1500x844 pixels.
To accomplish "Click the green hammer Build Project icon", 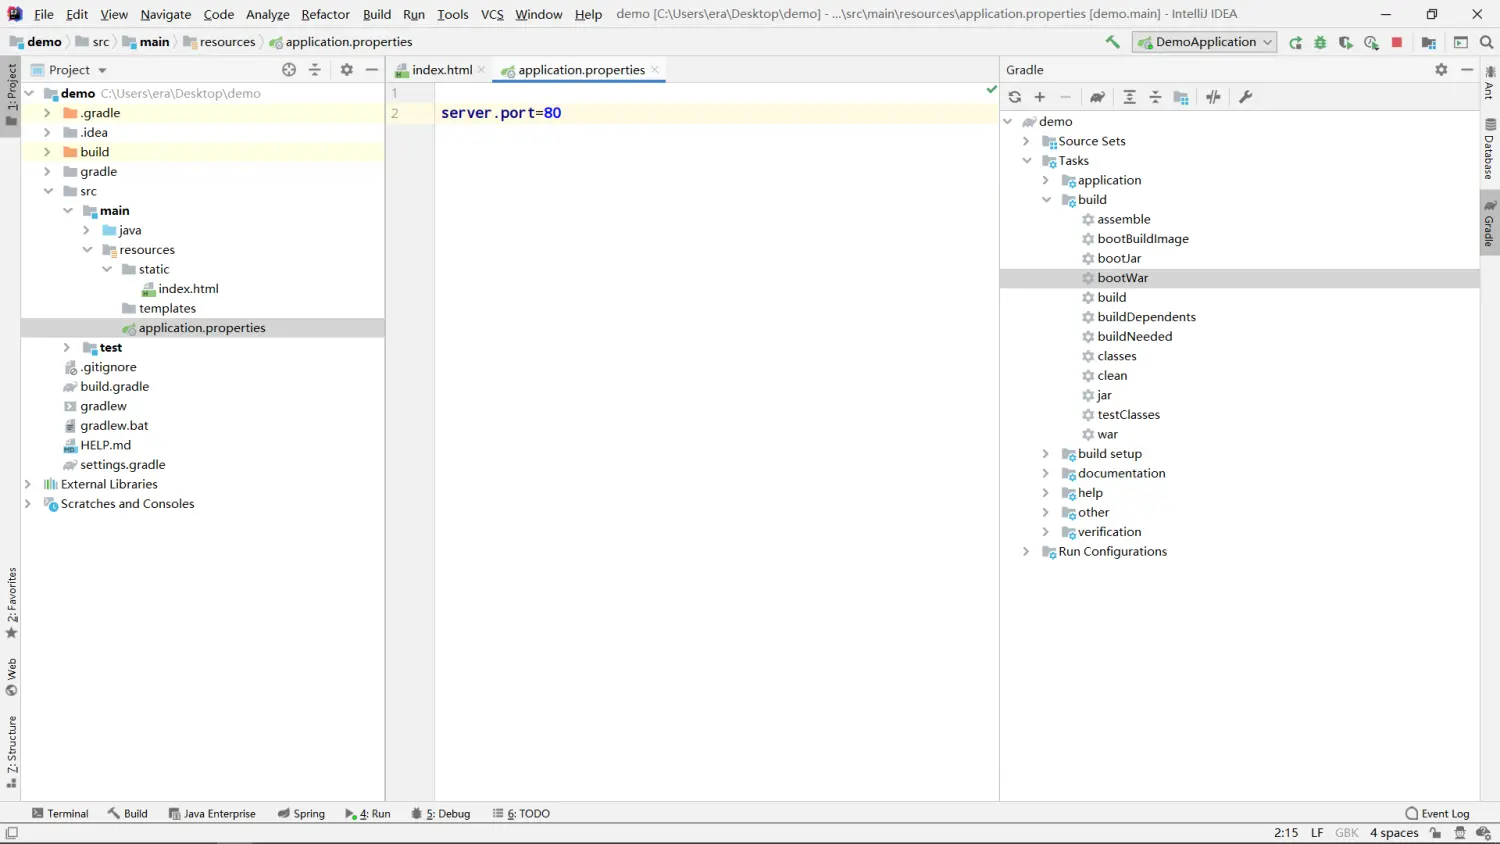I will (1112, 42).
